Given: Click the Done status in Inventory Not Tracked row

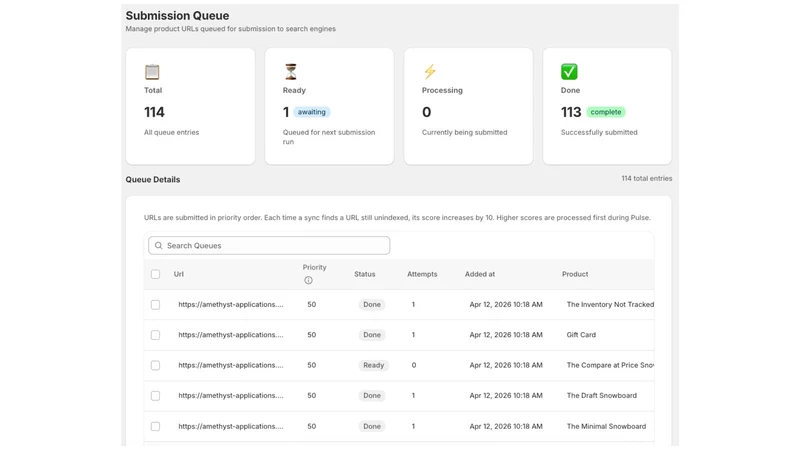Looking at the screenshot, I should pos(372,305).
